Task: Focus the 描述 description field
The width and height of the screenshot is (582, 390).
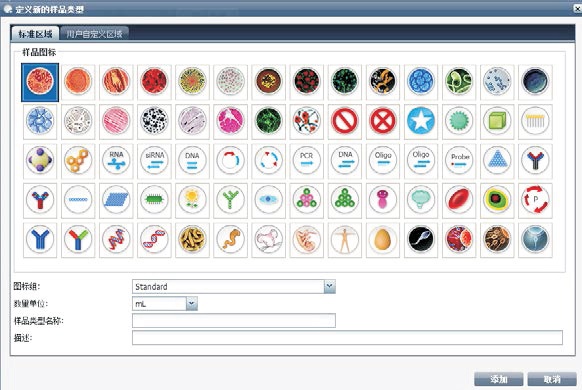Action: coord(347,338)
